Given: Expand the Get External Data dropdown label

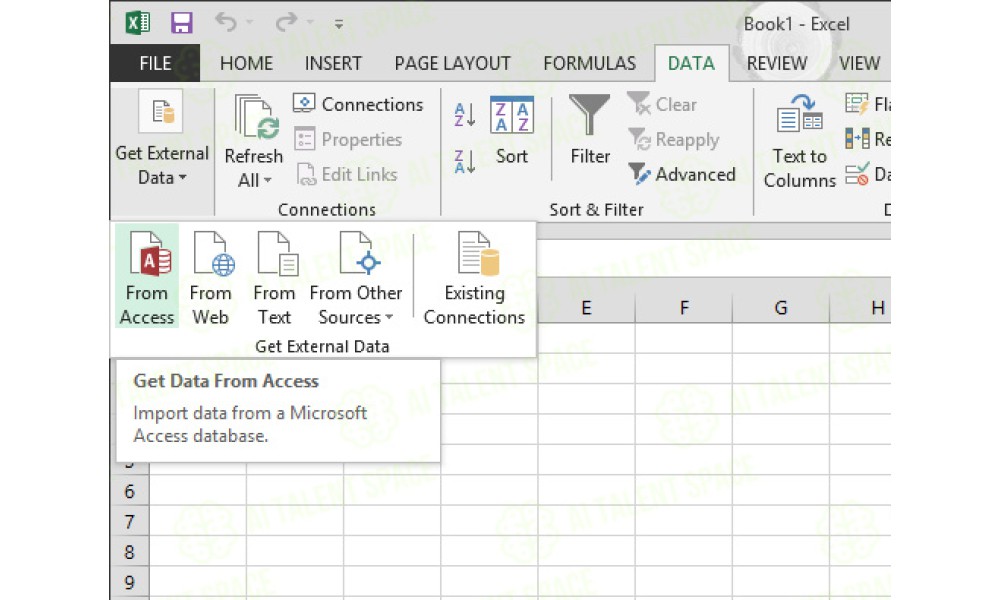Looking at the screenshot, I should point(162,165).
